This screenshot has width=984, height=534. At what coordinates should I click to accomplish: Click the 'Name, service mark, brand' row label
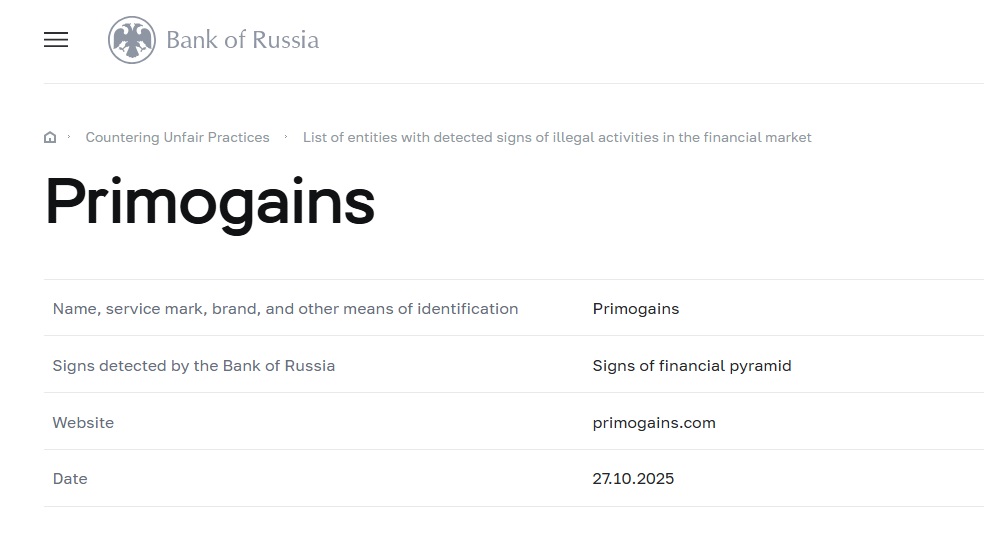pos(285,309)
